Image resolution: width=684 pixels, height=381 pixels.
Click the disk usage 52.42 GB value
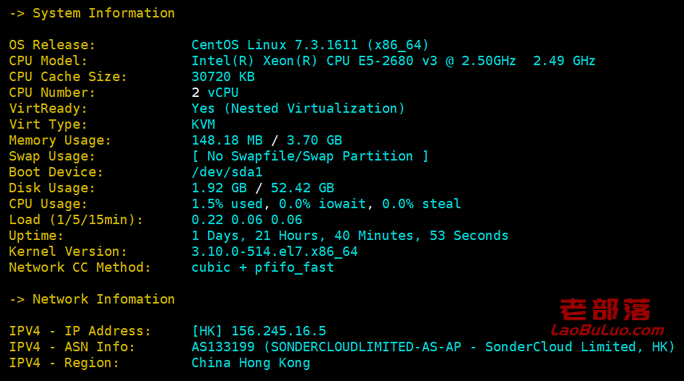point(302,188)
